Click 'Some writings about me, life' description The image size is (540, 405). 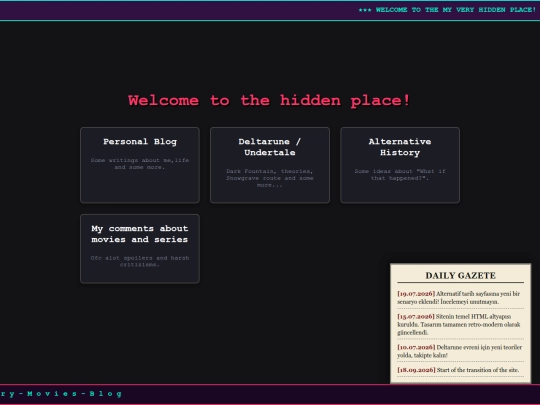coord(140,164)
